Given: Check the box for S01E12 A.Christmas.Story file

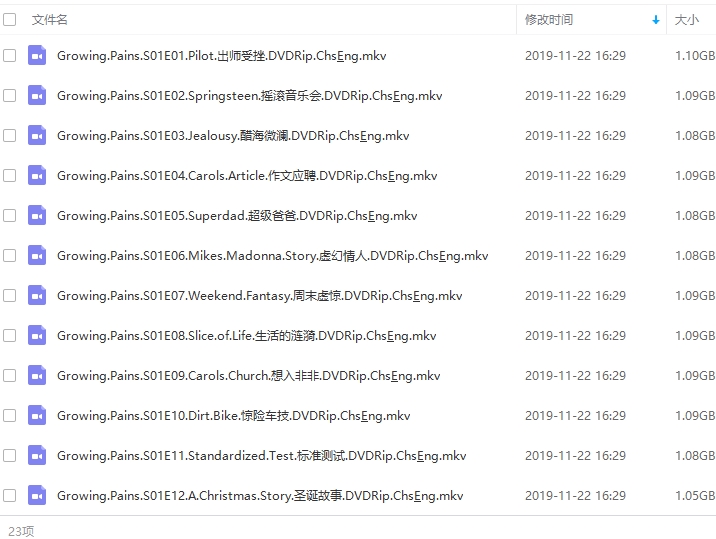Looking at the screenshot, I should pyautogui.click(x=10, y=496).
